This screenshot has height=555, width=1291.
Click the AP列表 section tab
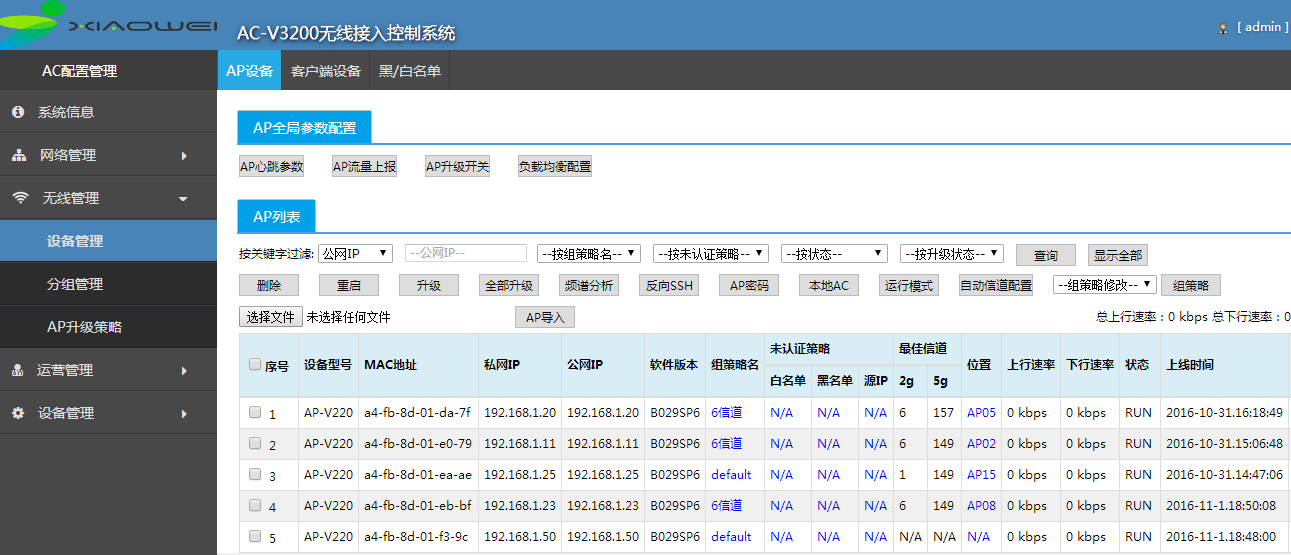pos(276,216)
